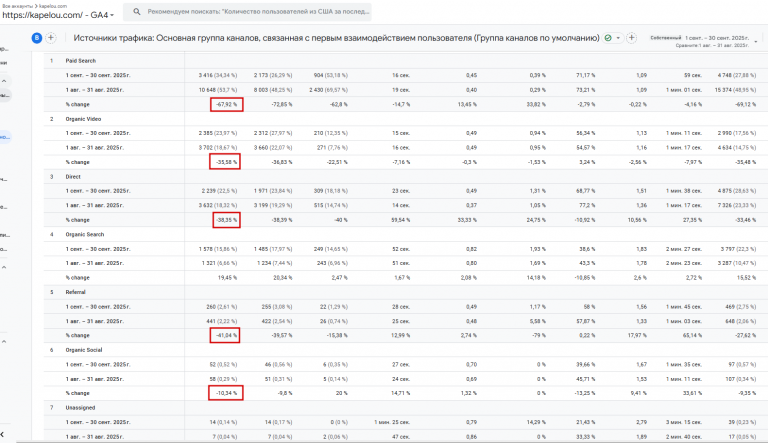Click the Organic Search change 19,45 %
The image size is (768, 443).
pos(227,278)
